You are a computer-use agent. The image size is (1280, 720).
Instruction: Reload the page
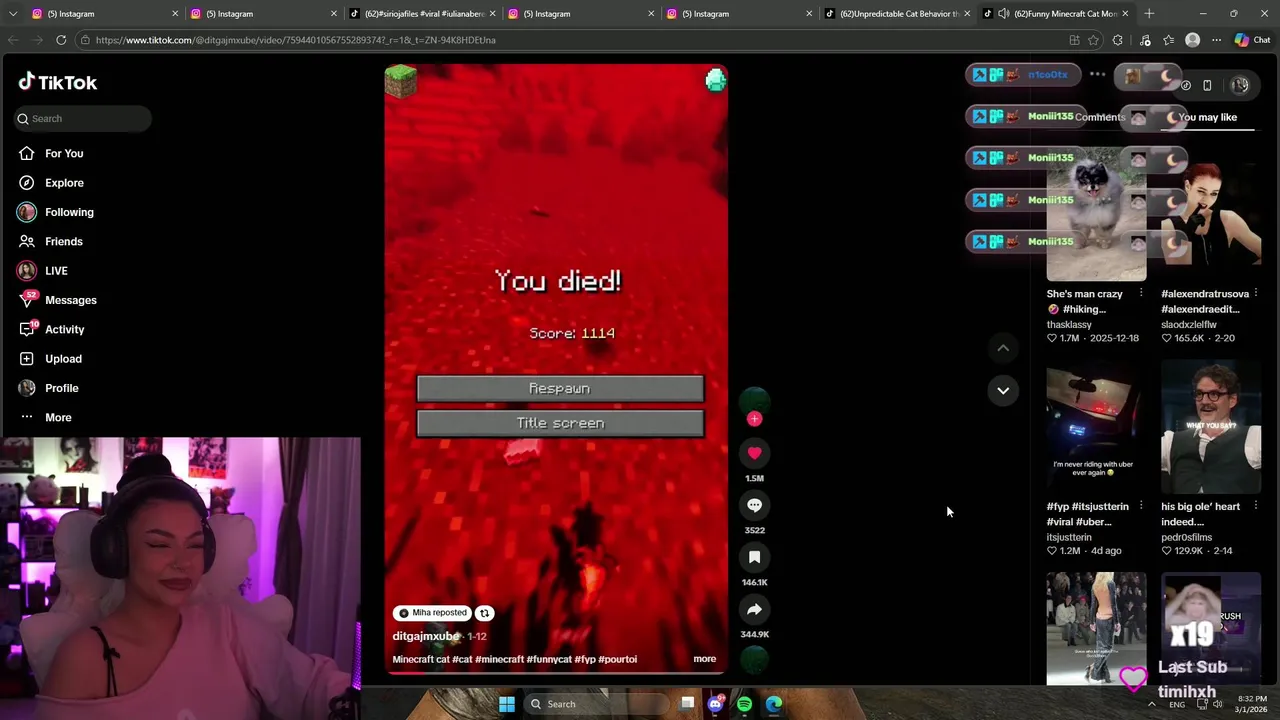[x=61, y=40]
